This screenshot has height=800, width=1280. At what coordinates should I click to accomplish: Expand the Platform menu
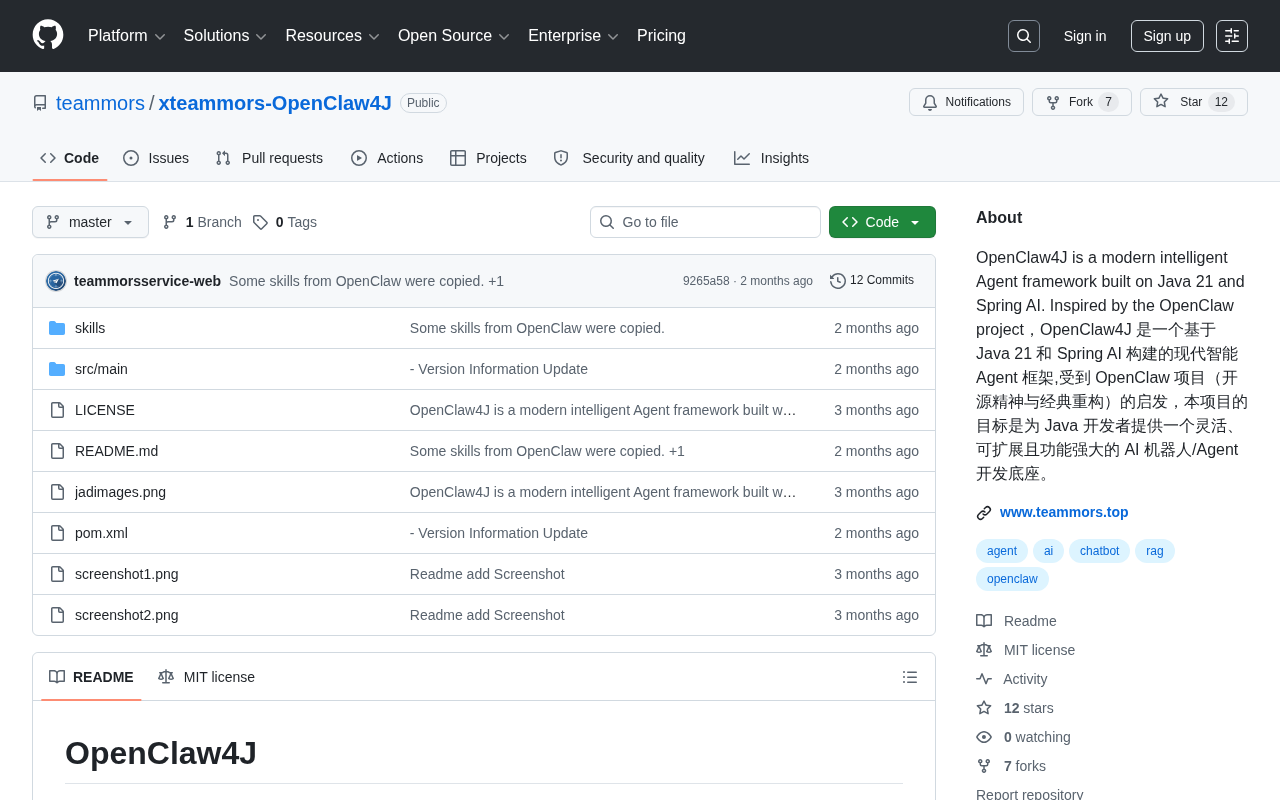point(126,36)
